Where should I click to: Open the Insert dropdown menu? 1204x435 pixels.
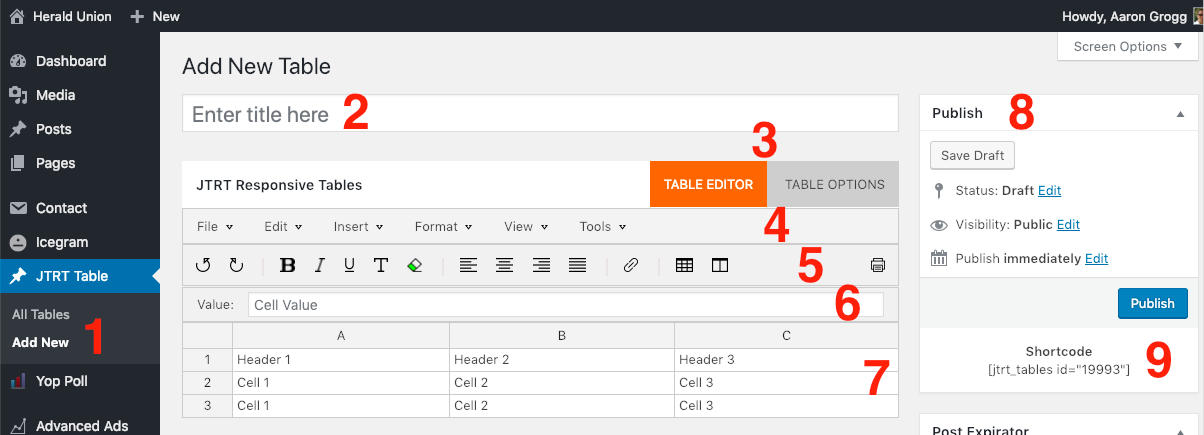tap(359, 226)
